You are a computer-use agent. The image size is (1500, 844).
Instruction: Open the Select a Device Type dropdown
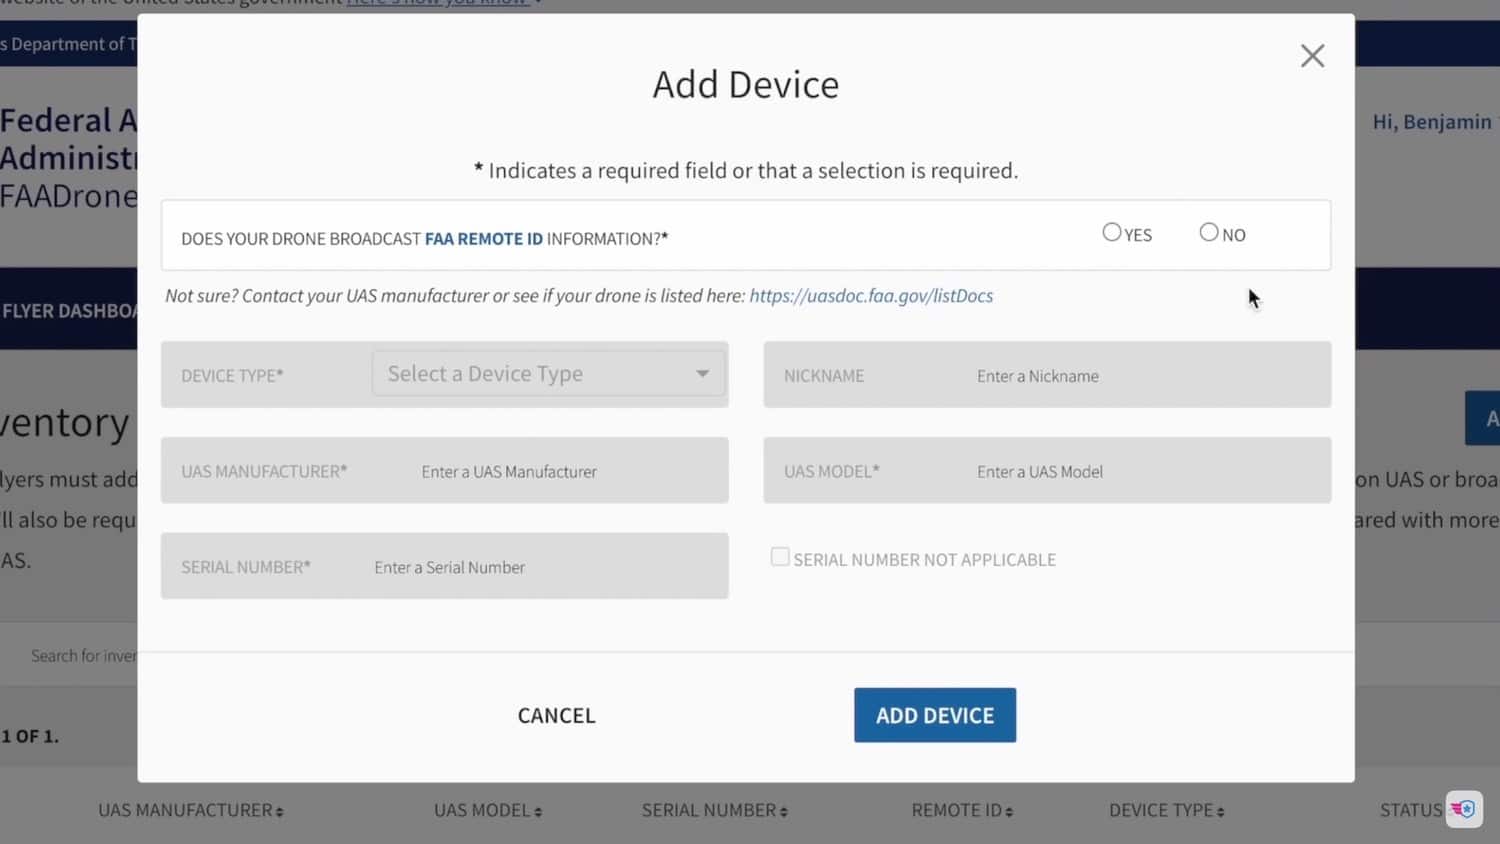tap(548, 372)
